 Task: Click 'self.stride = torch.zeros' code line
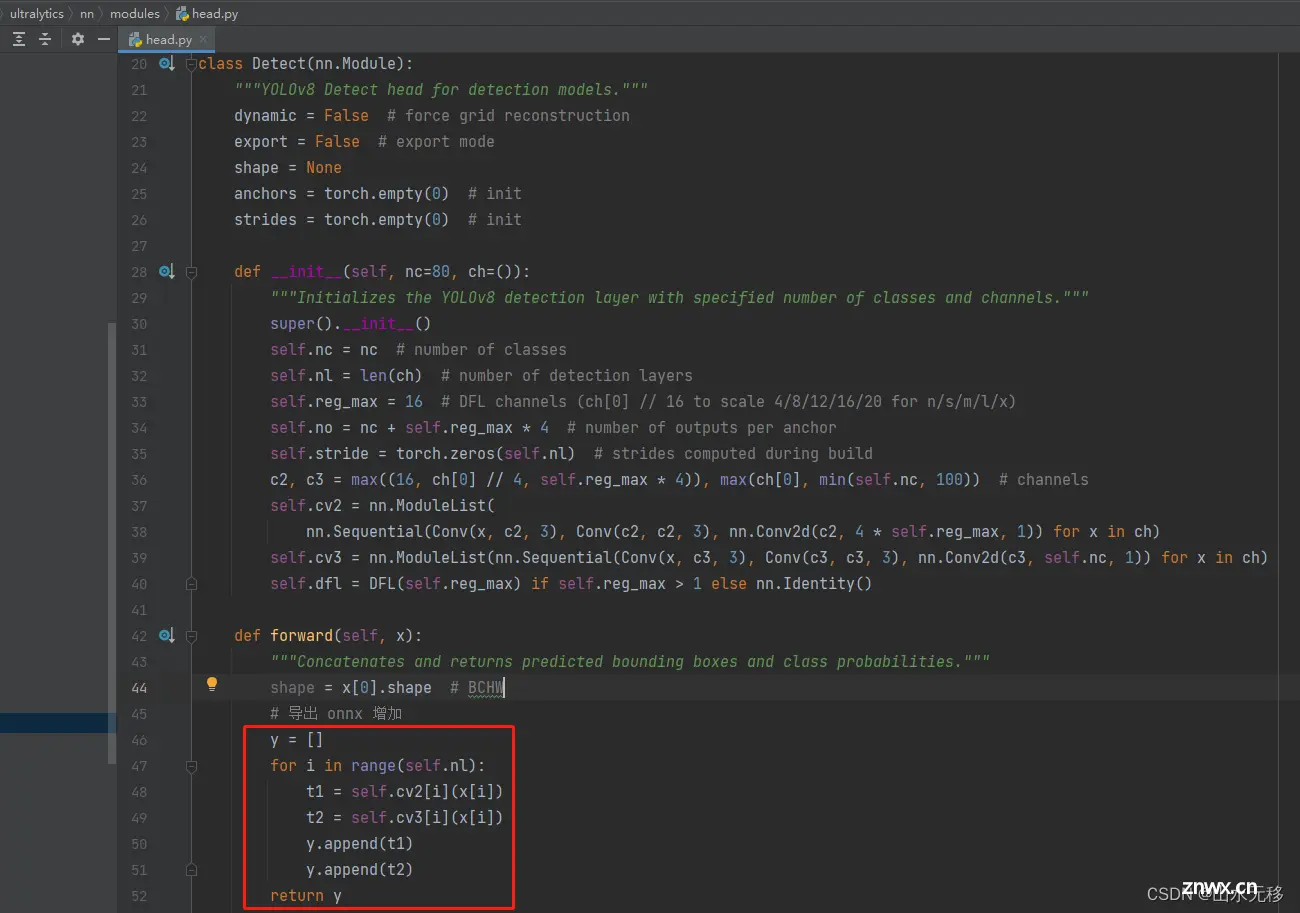tap(571, 454)
